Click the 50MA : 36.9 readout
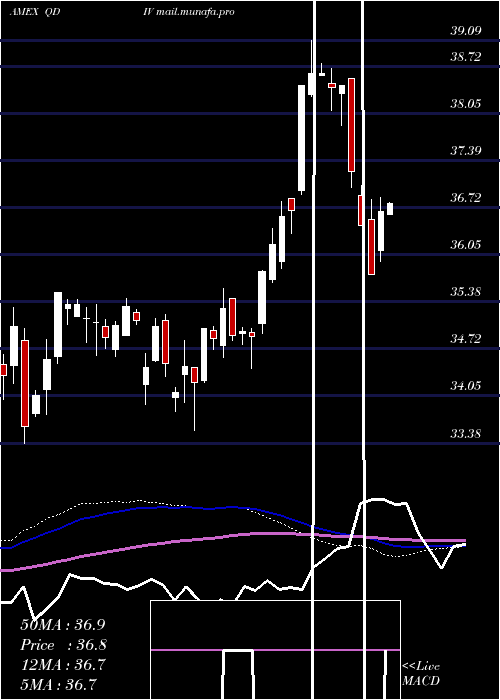The width and height of the screenshot is (500, 700). (63, 625)
